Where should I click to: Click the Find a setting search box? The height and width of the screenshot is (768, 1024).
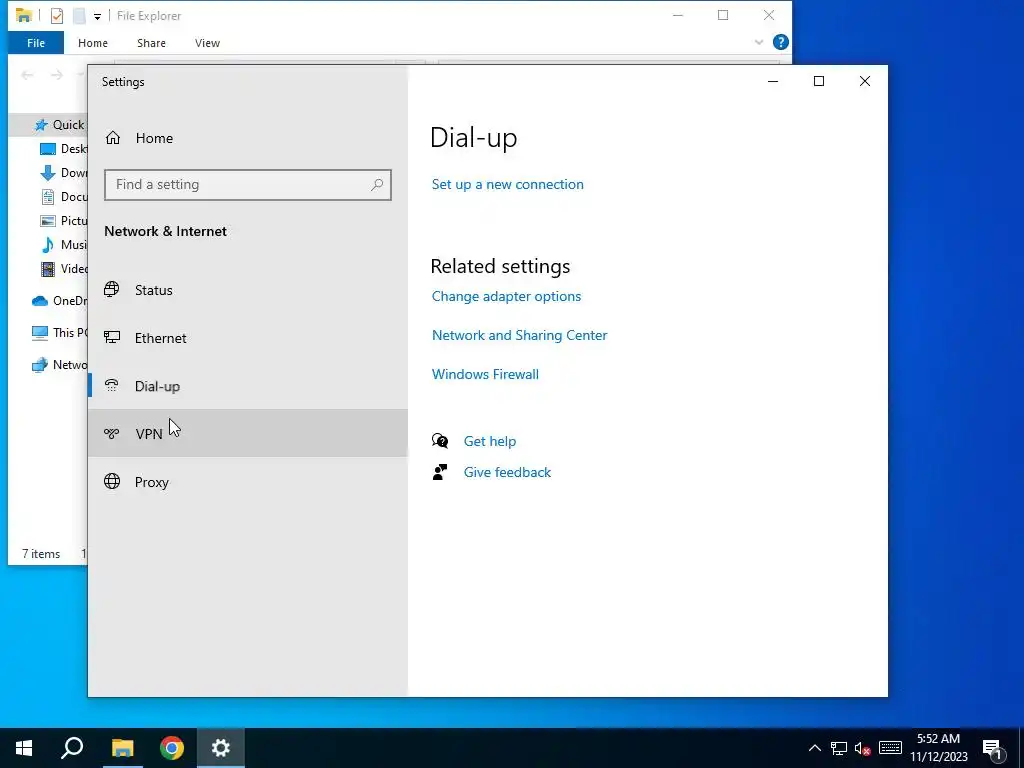[248, 185]
